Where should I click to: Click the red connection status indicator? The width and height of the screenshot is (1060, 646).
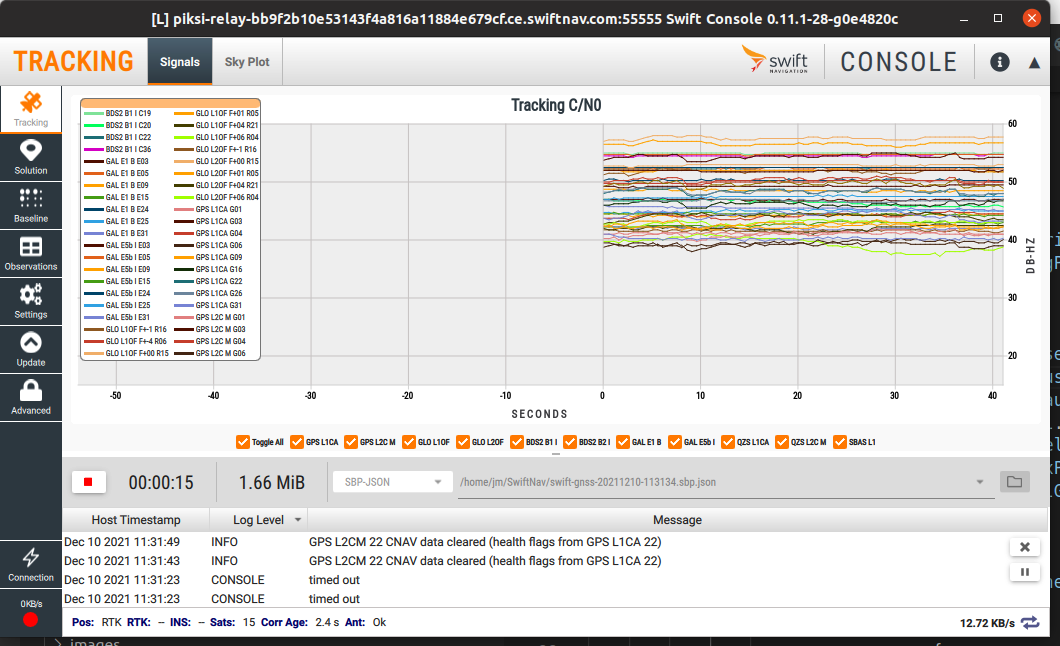point(30,620)
